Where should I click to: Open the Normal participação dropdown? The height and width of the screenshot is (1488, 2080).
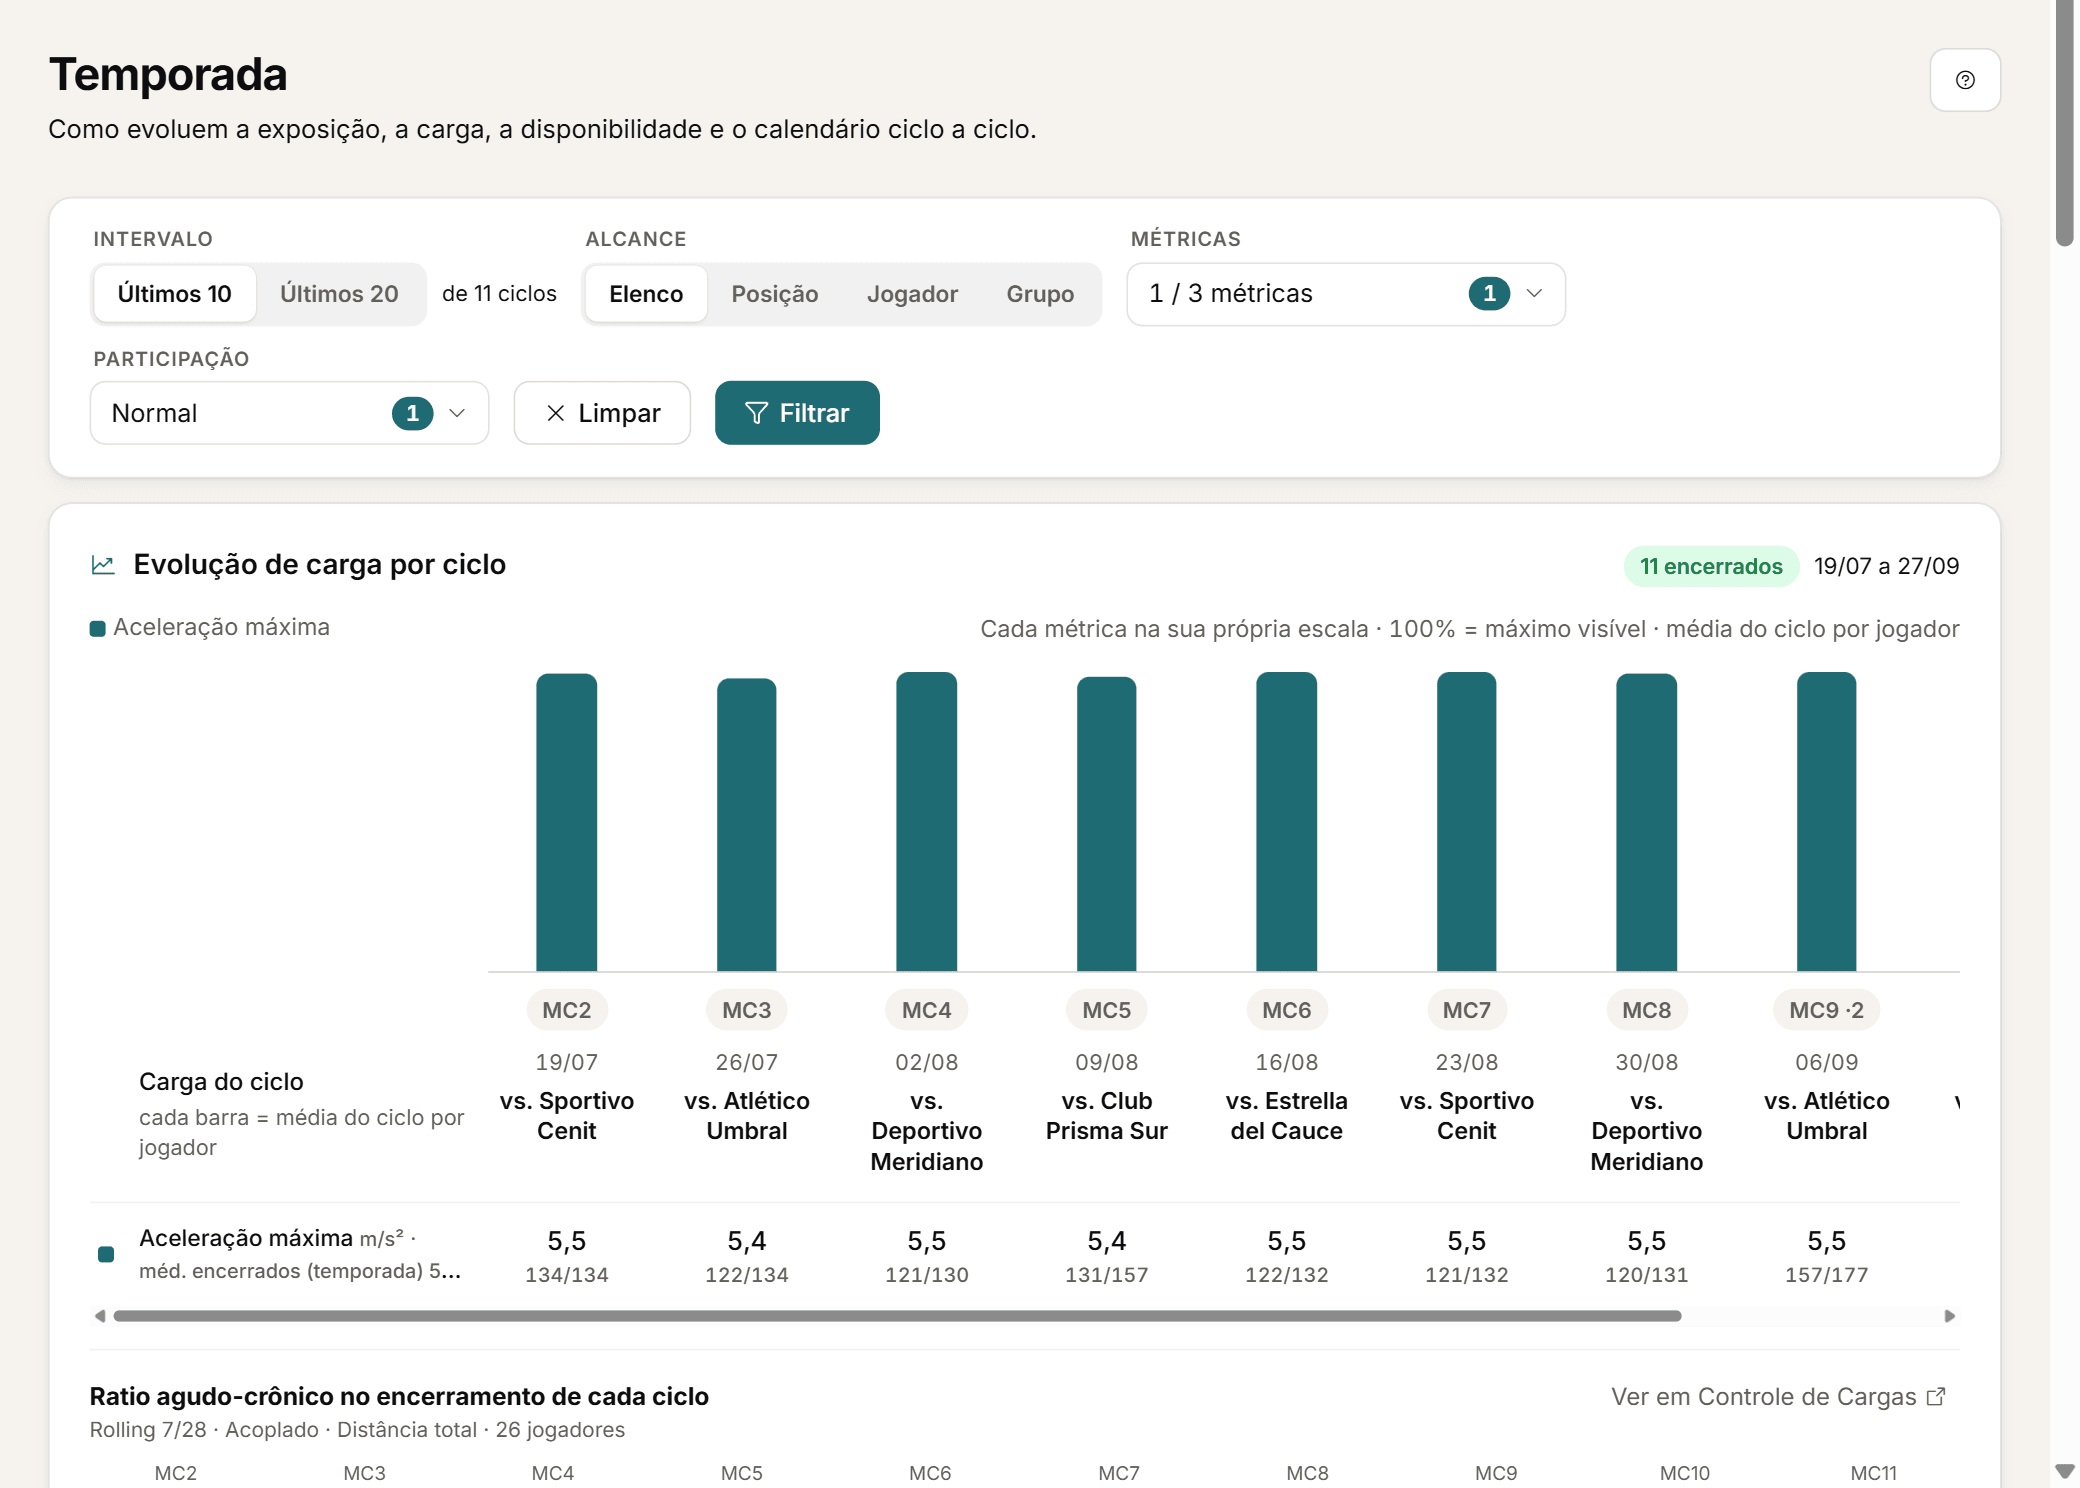(x=290, y=413)
